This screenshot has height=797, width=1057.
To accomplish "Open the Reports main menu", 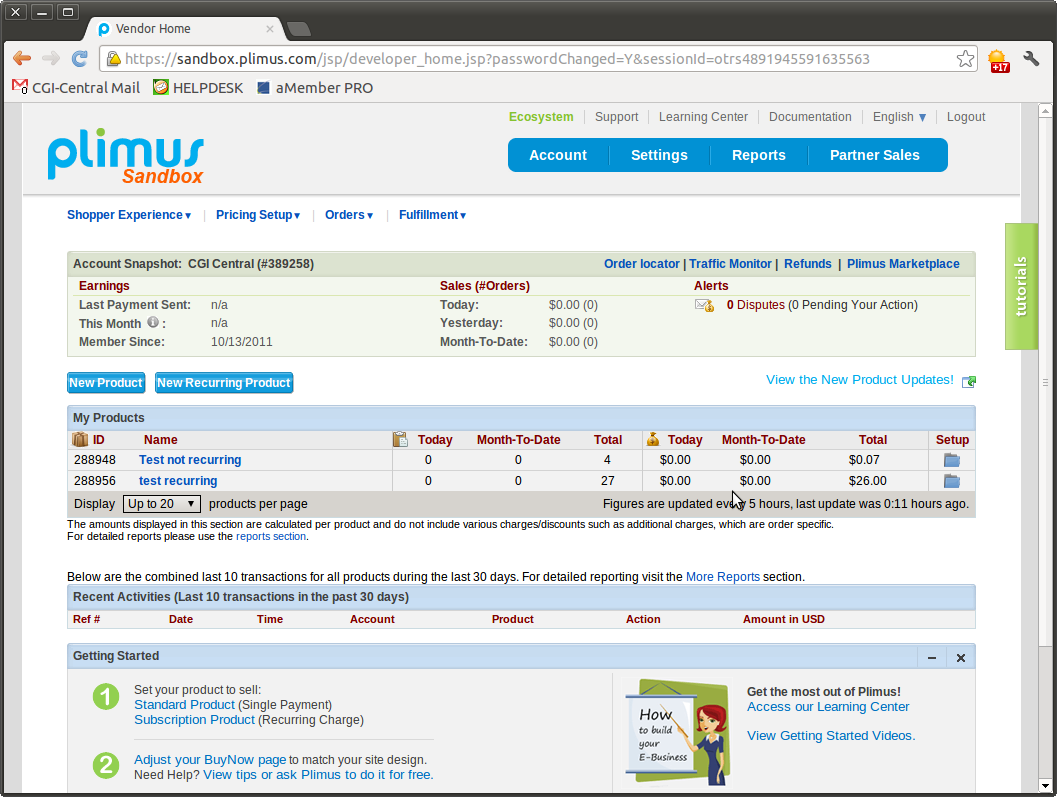I will (x=758, y=155).
